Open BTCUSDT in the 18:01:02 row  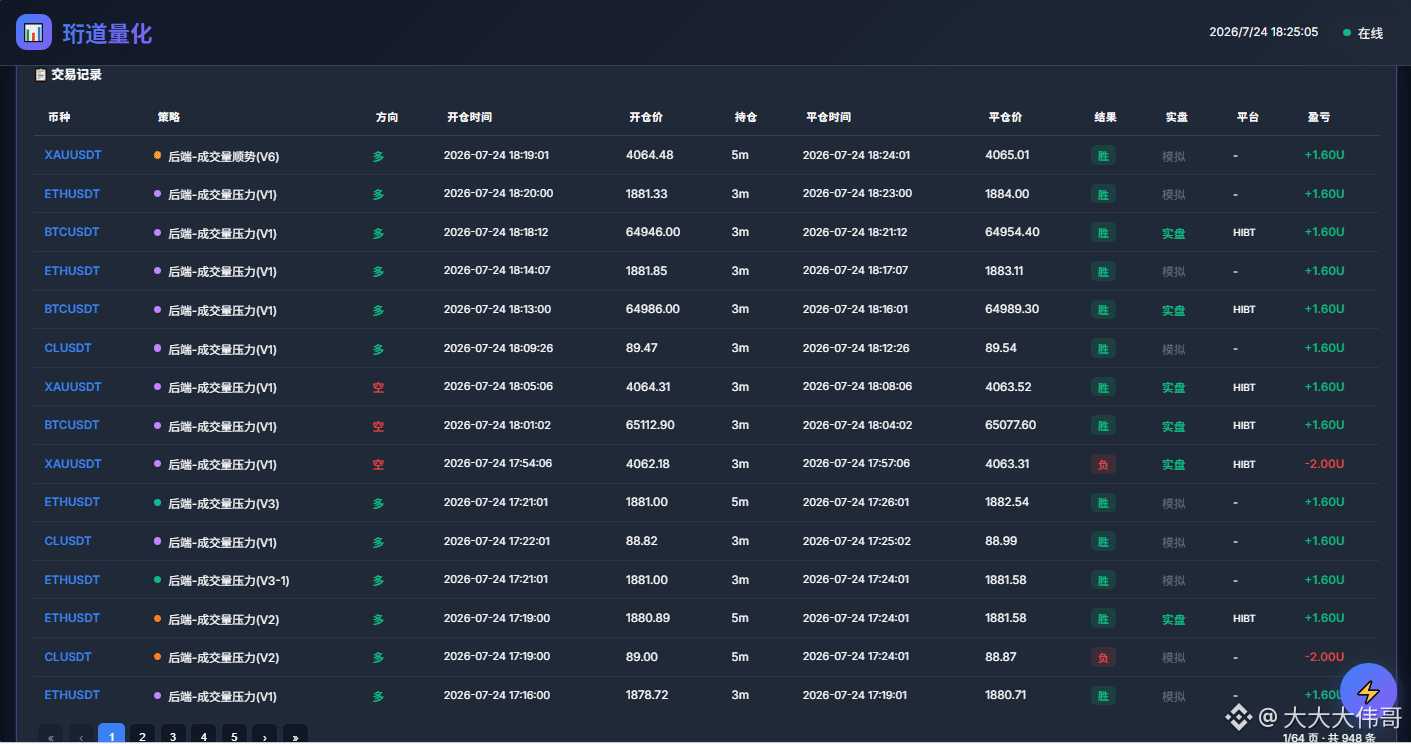tap(72, 425)
